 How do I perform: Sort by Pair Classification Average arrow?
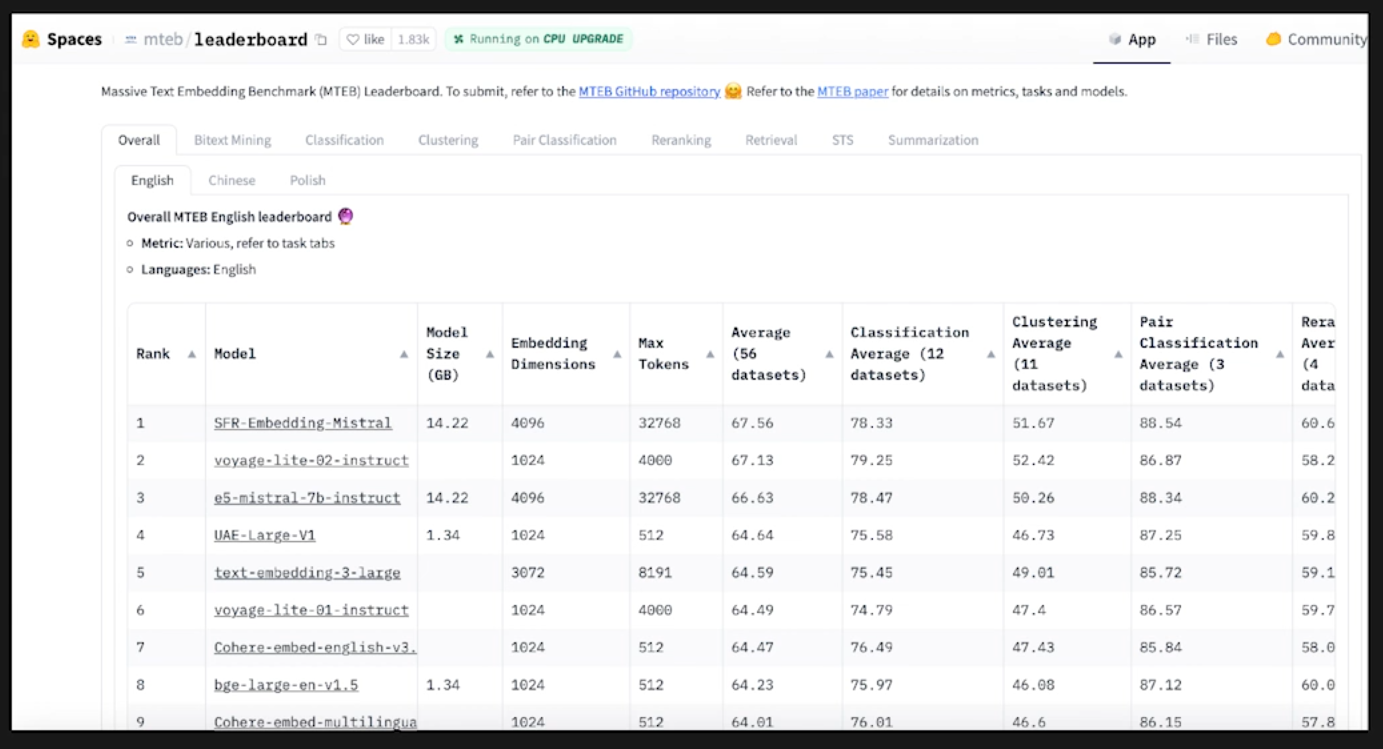click(x=1279, y=354)
